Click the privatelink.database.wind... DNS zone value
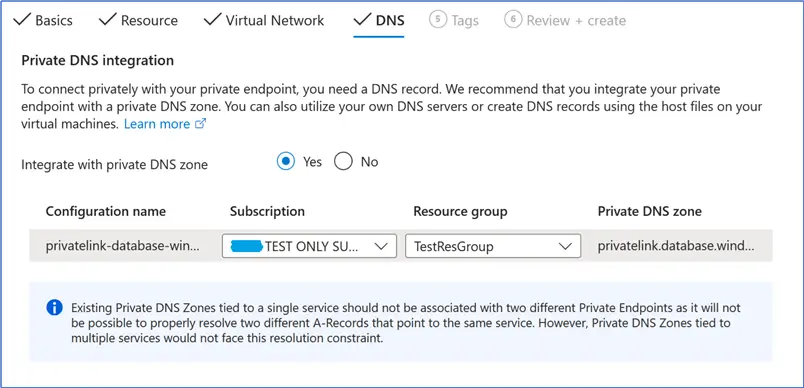 click(676, 246)
